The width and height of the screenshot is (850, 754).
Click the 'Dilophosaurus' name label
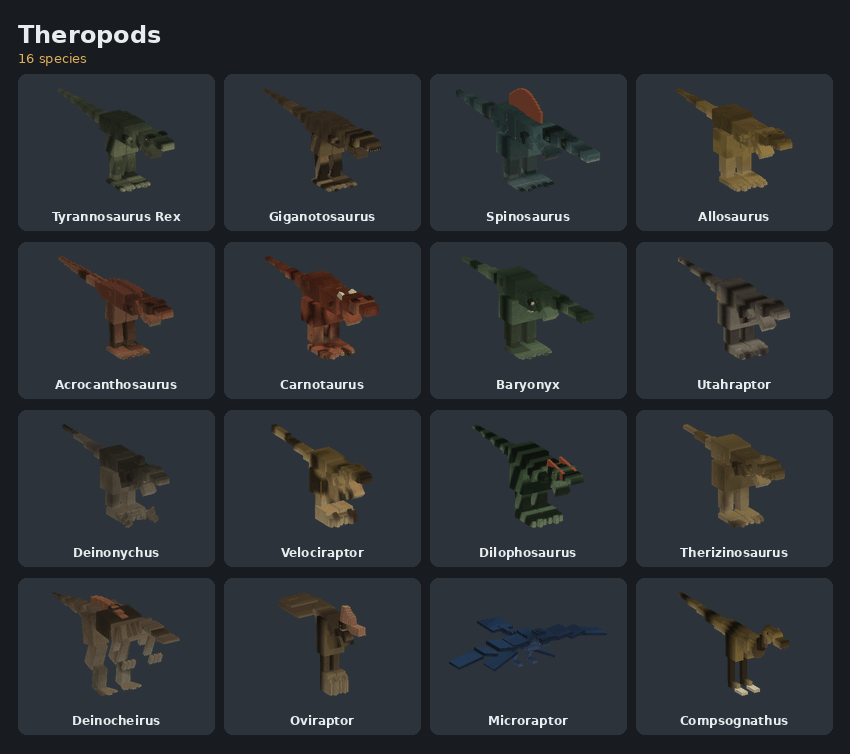[x=527, y=553]
